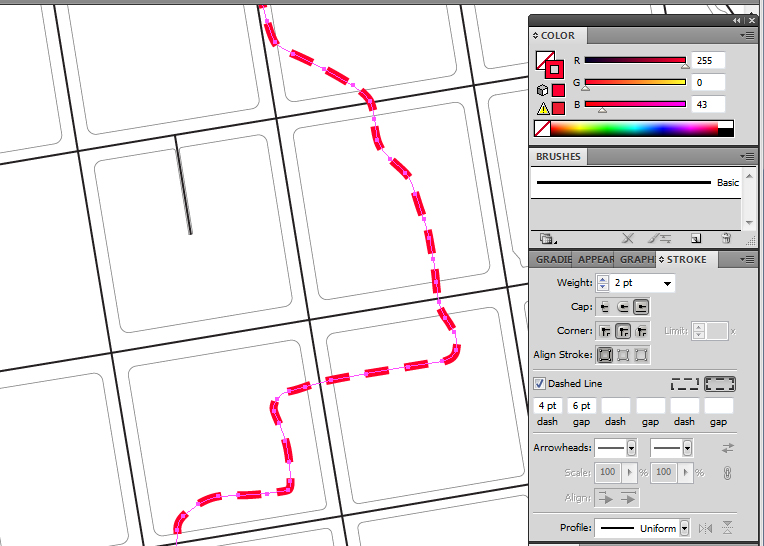764x546 pixels.
Task: Click the B blue color slider
Action: click(635, 104)
